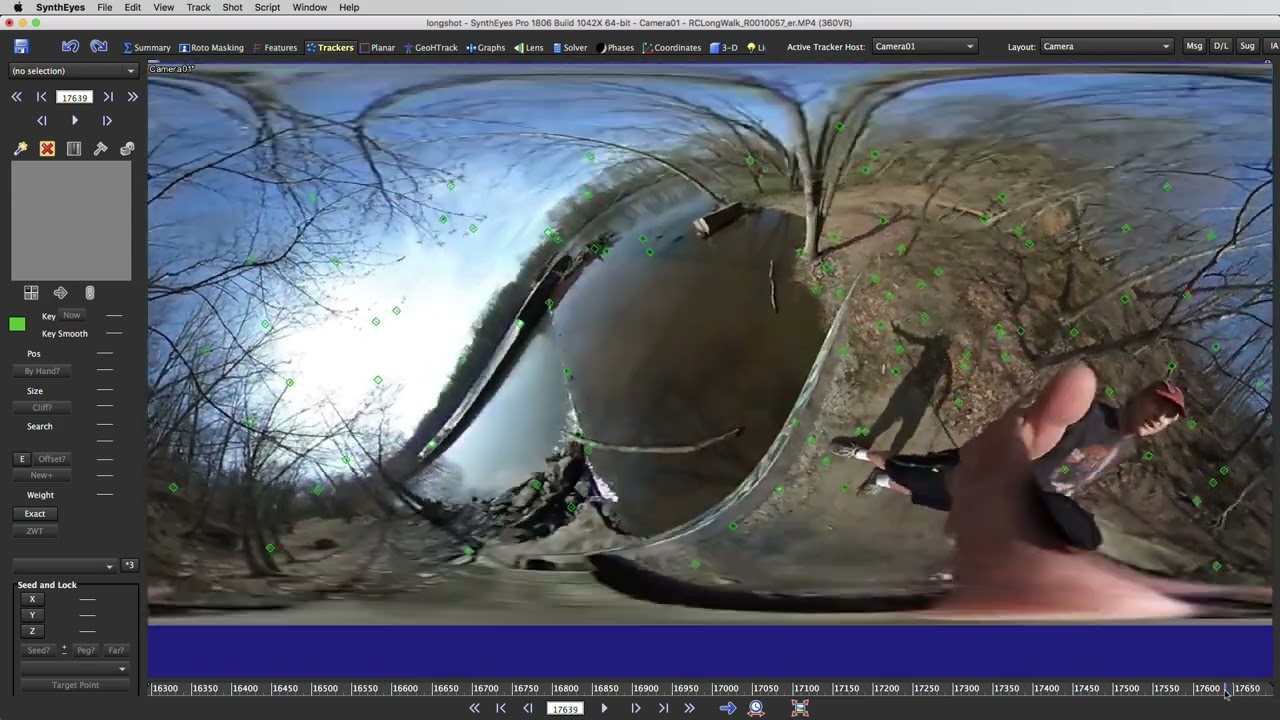This screenshot has width=1280, height=720.
Task: Click the tracker preview thumbnail area
Action: pyautogui.click(x=71, y=221)
